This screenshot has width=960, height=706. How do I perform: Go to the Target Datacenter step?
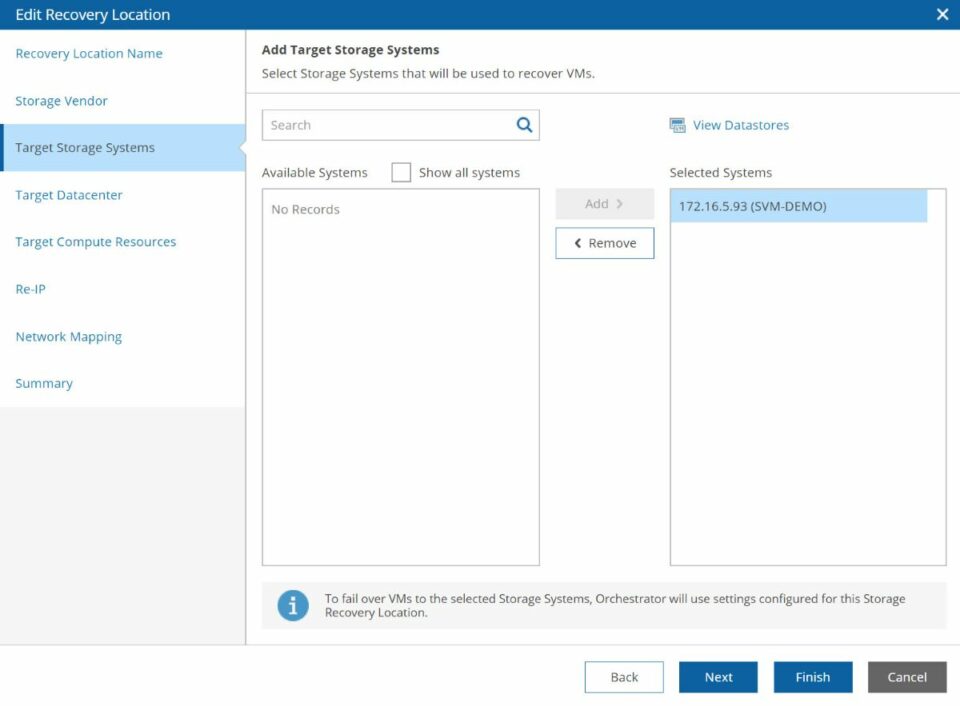68,195
